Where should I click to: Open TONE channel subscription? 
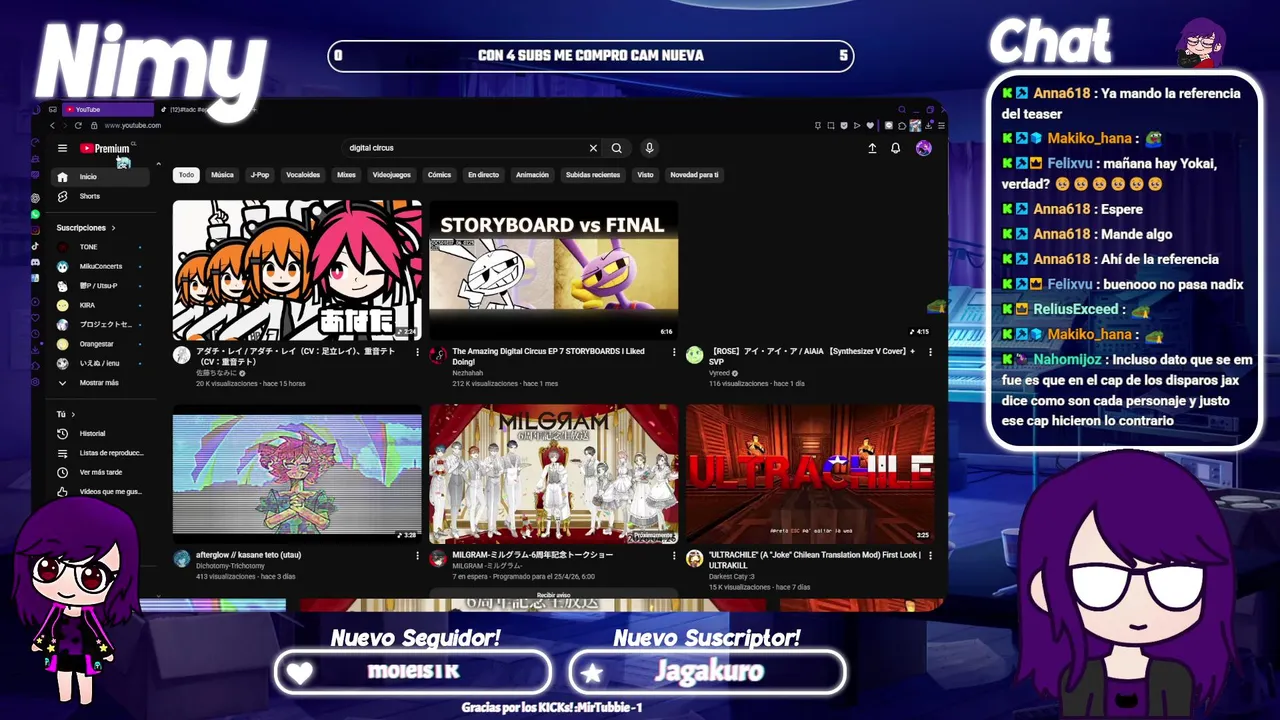click(x=100, y=247)
